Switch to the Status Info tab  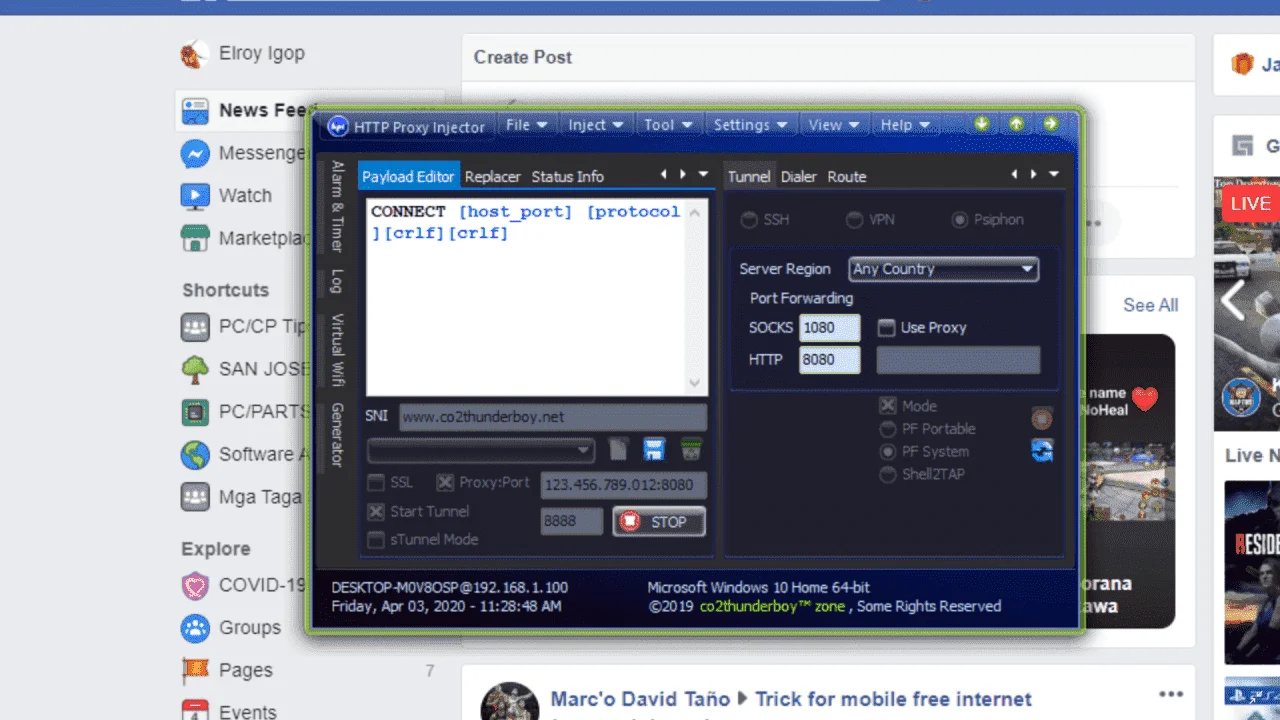[x=567, y=177]
